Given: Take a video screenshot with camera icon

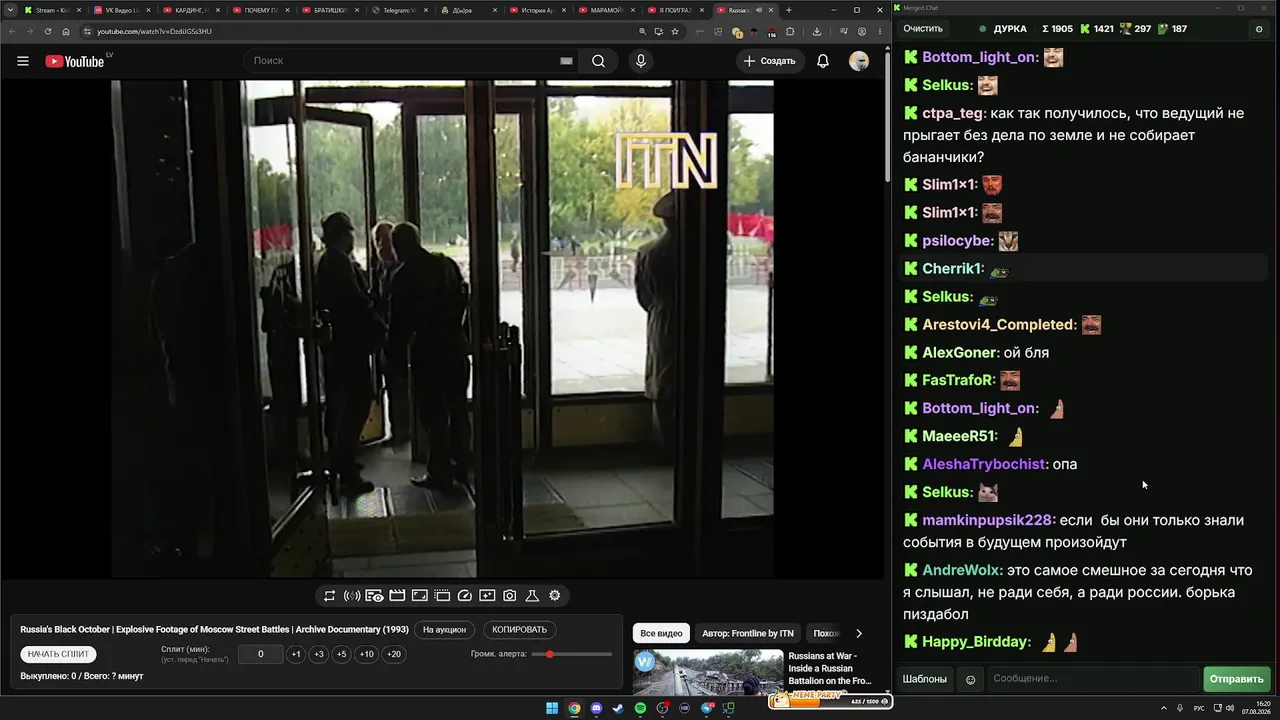Looking at the screenshot, I should click(510, 596).
